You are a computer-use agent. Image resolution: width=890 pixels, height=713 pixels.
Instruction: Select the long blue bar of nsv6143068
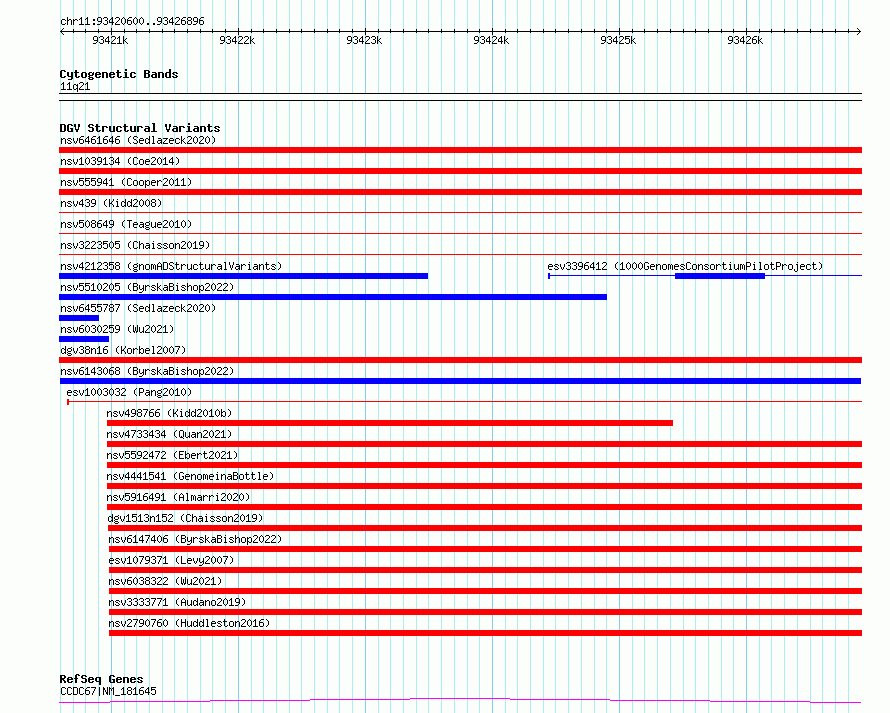[x=460, y=381]
